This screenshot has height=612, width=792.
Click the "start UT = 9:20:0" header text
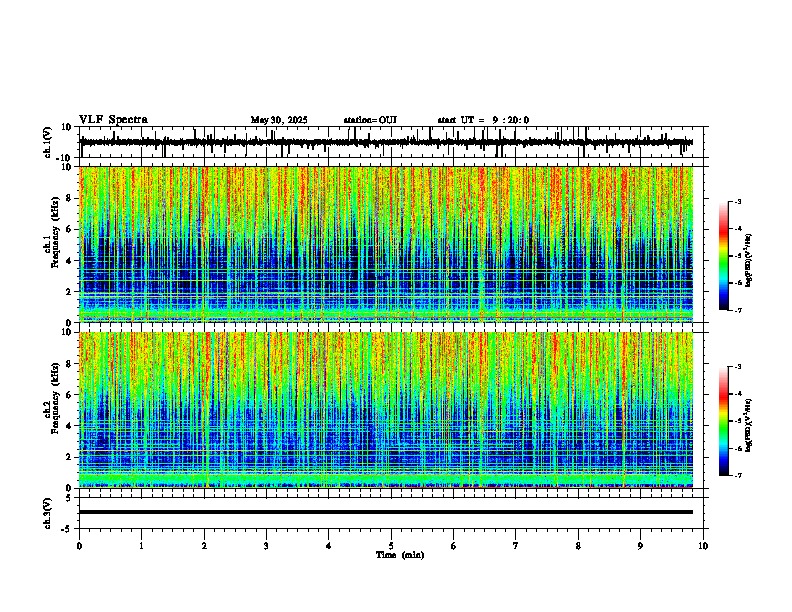[x=483, y=120]
